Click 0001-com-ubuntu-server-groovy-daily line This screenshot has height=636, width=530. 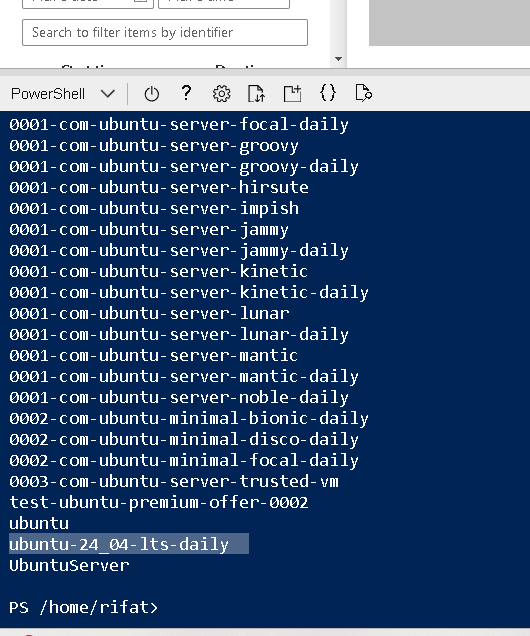click(184, 166)
